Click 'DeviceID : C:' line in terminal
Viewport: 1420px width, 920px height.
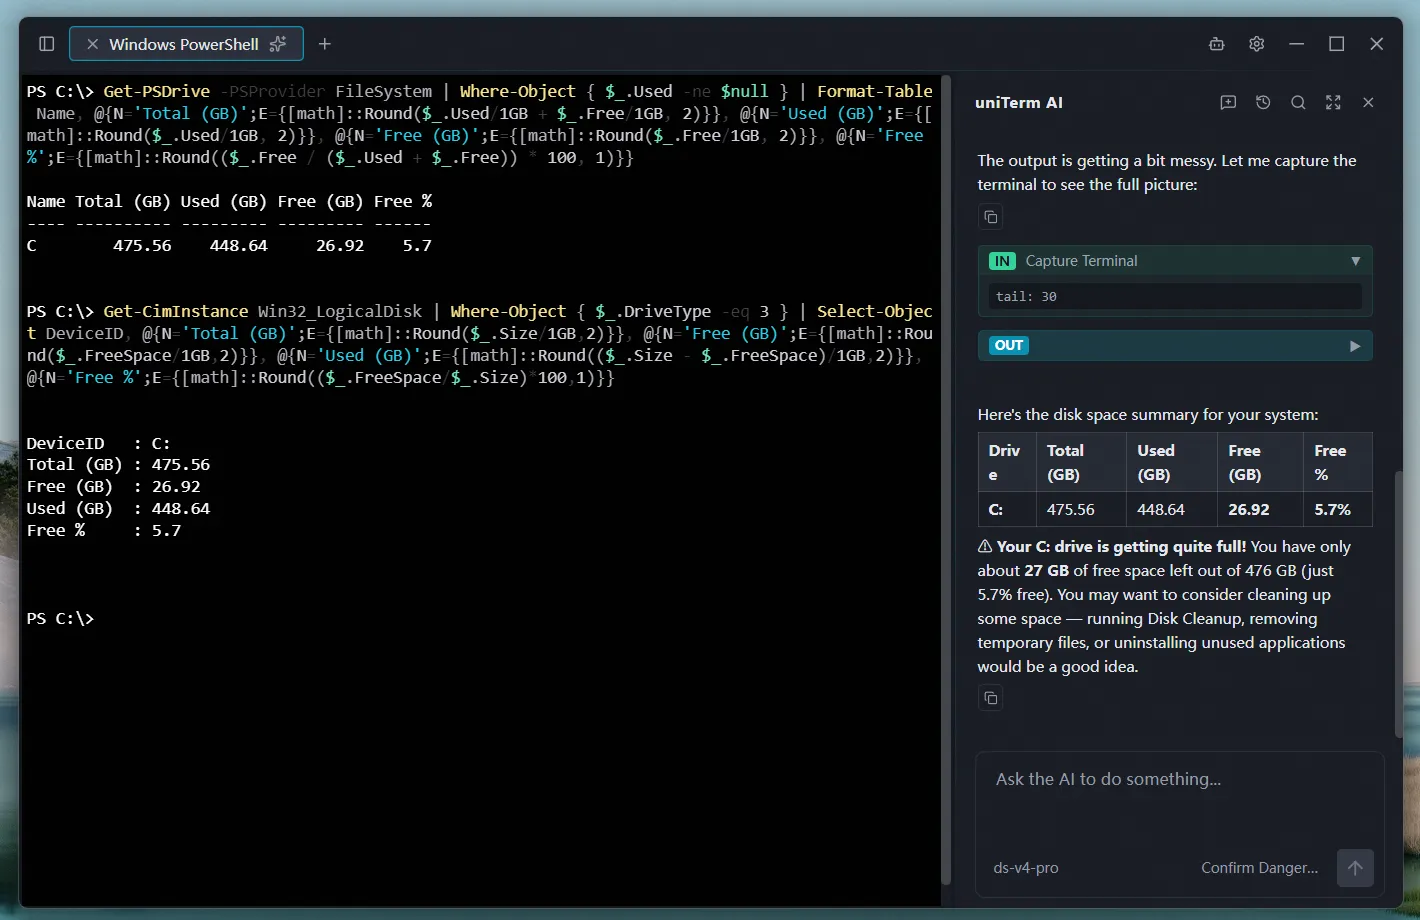point(98,443)
